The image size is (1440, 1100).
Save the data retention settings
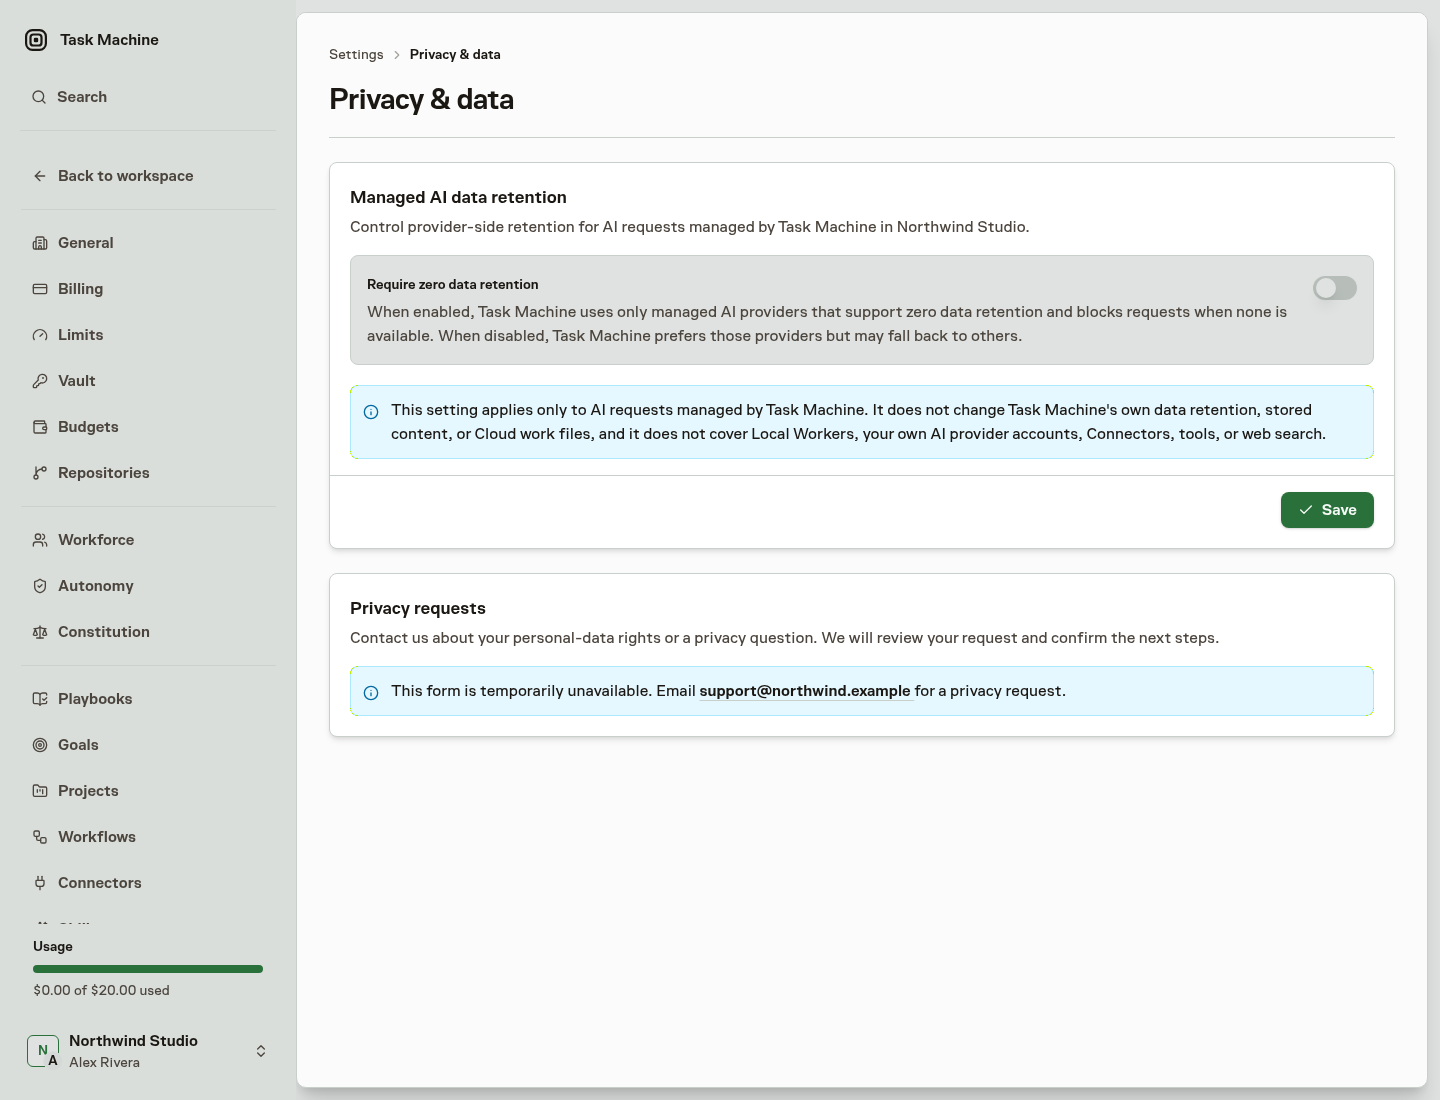(1327, 510)
